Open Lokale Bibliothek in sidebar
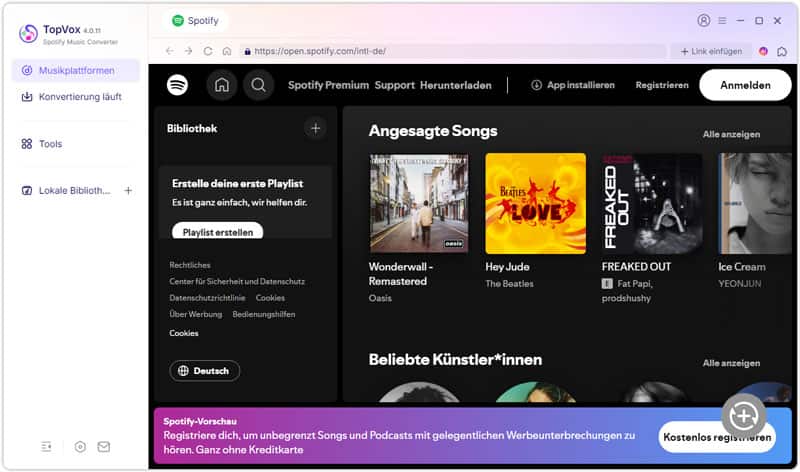Image resolution: width=800 pixels, height=472 pixels. [x=66, y=190]
